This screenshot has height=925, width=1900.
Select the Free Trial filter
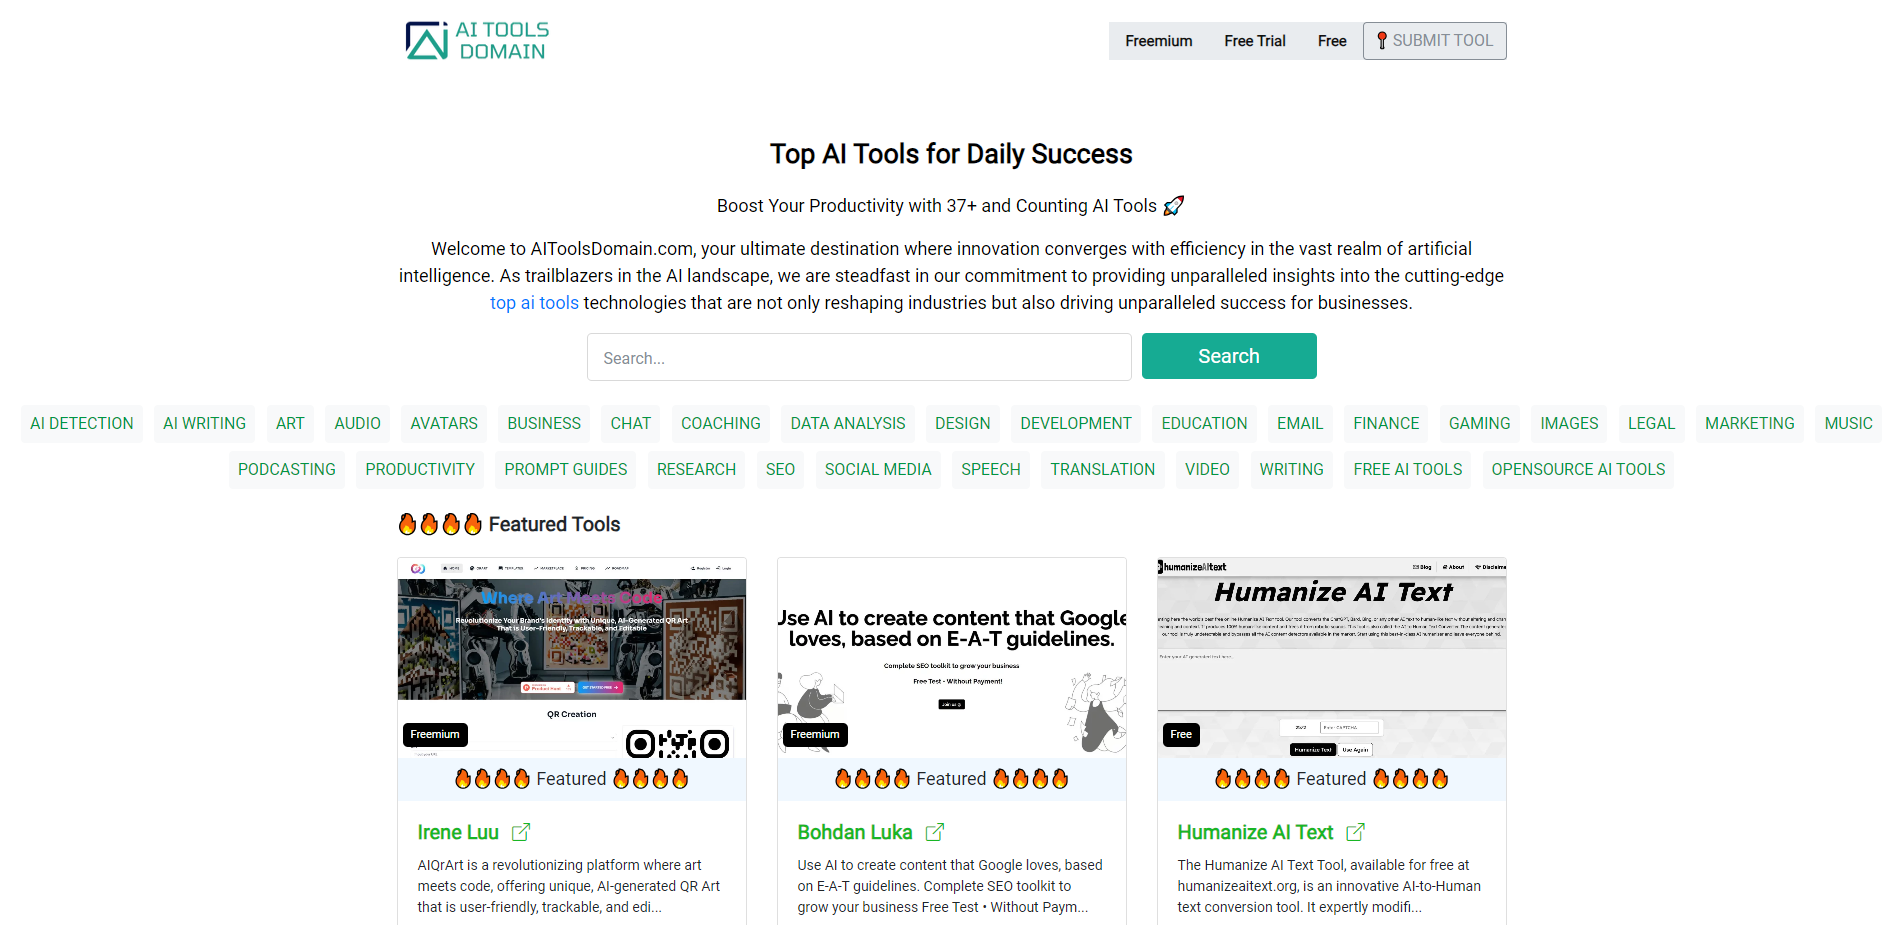1255,41
